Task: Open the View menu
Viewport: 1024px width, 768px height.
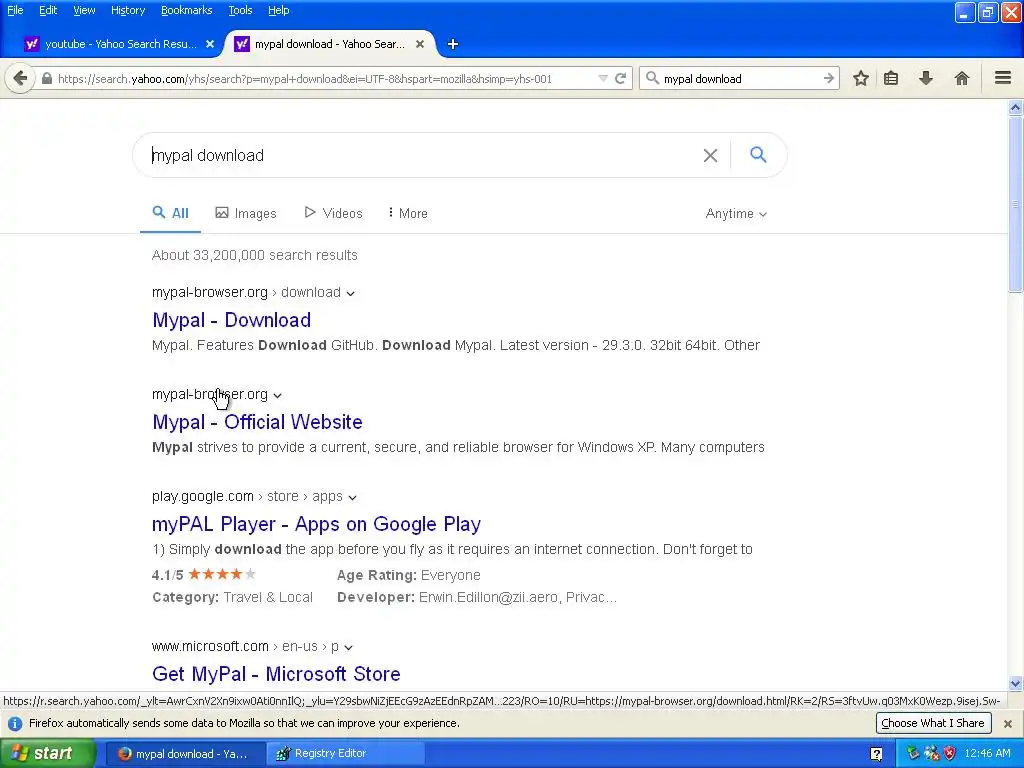Action: [84, 10]
